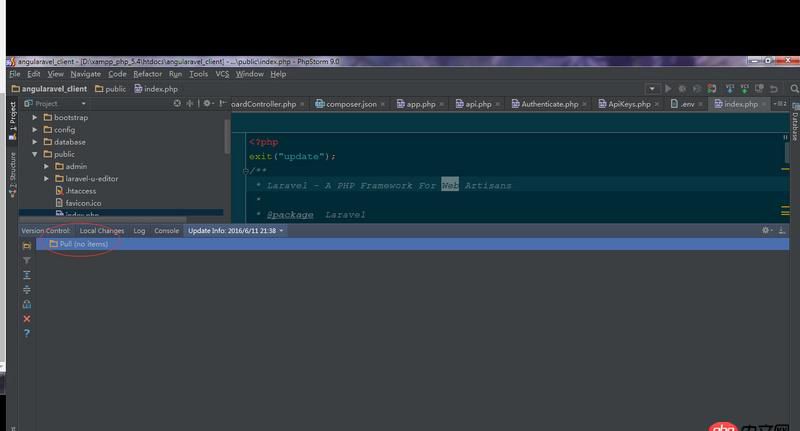Click the VCS Commit Changes icon
The width and height of the screenshot is (800, 431).
tap(744, 88)
